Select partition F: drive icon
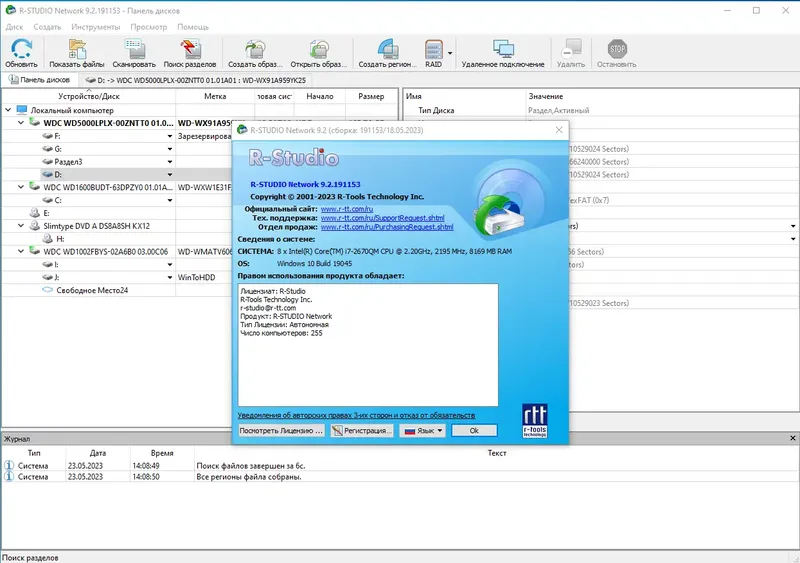This screenshot has height=563, width=800. coord(47,136)
